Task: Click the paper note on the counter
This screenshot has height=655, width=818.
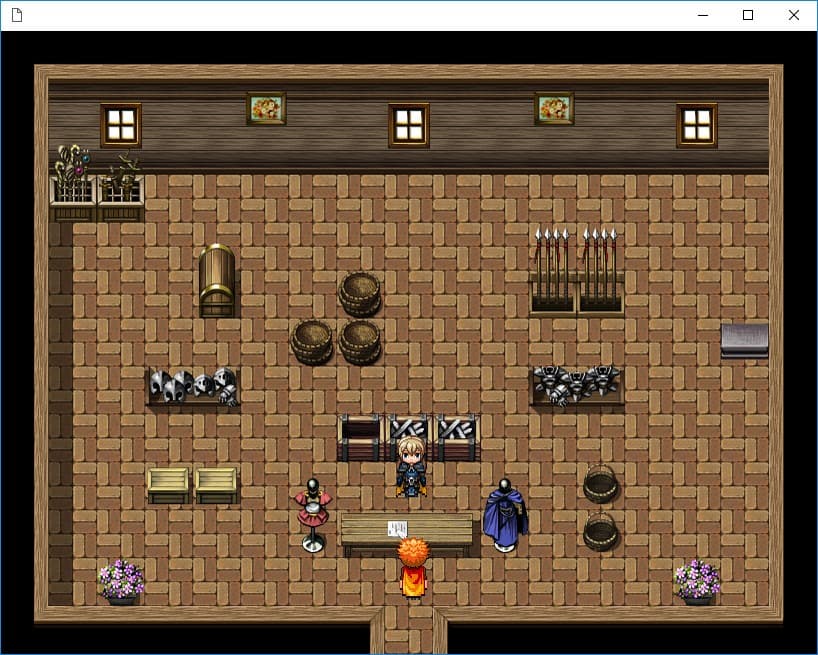Action: [398, 529]
